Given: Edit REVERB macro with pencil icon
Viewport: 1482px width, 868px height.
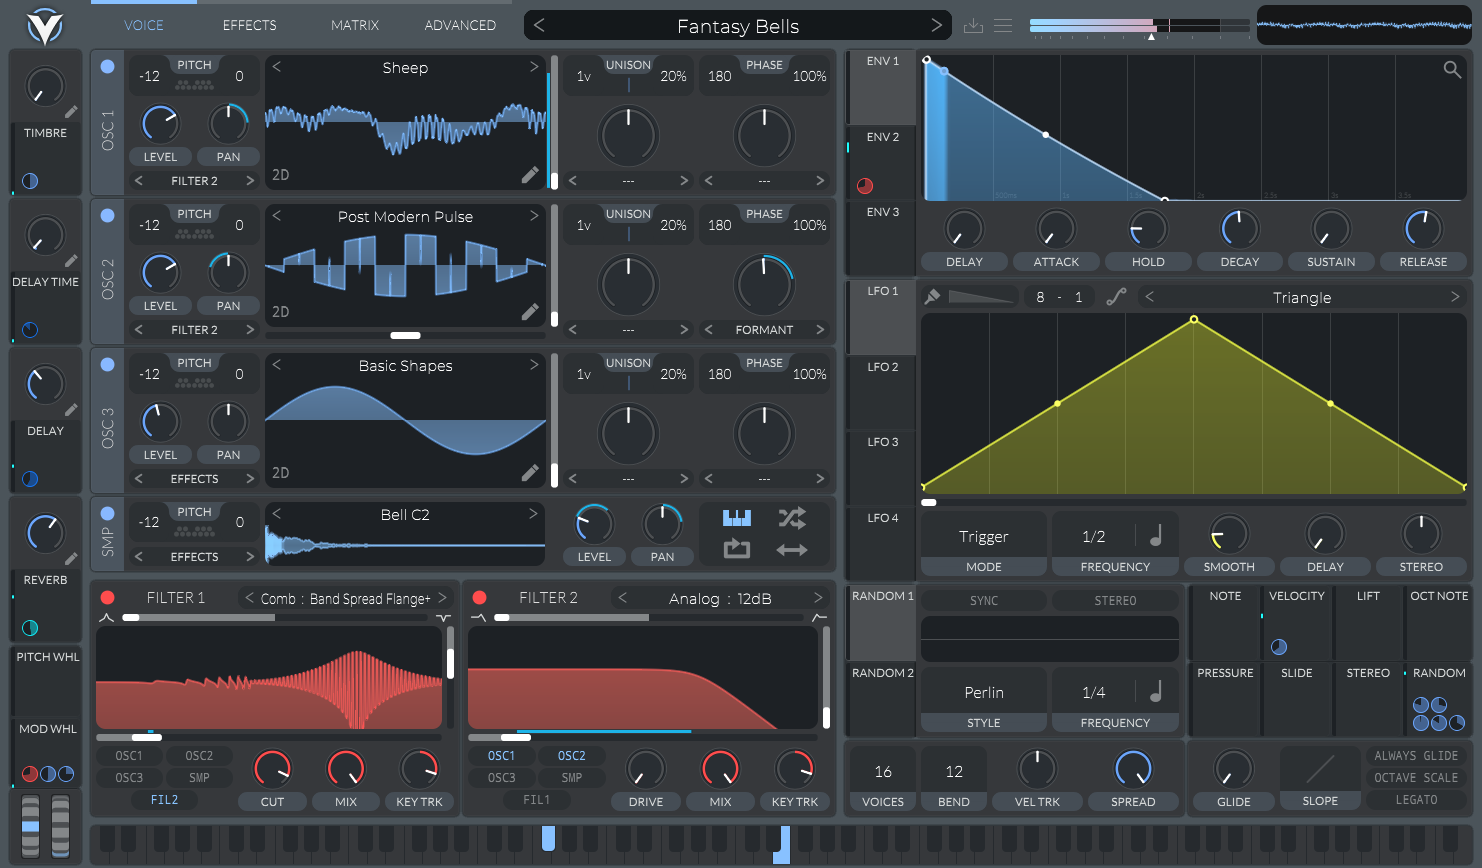Looking at the screenshot, I should click(x=71, y=559).
